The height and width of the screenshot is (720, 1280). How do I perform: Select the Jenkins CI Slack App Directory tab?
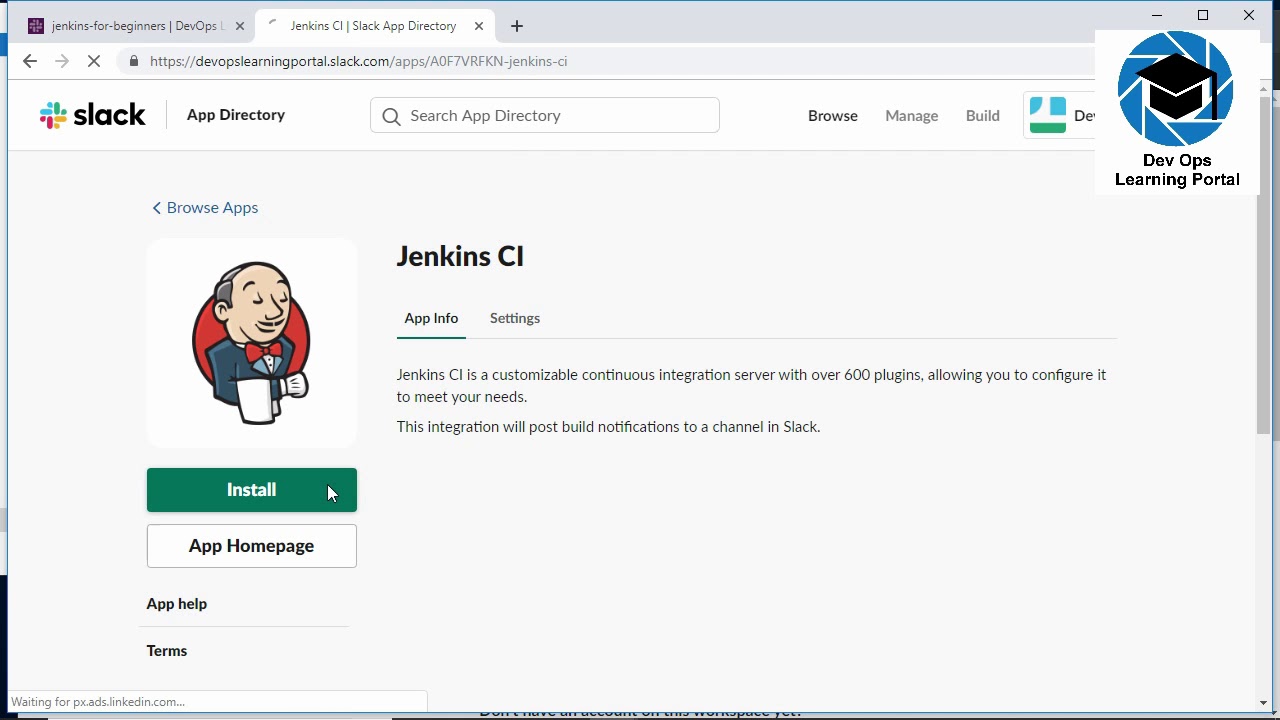[x=374, y=26]
